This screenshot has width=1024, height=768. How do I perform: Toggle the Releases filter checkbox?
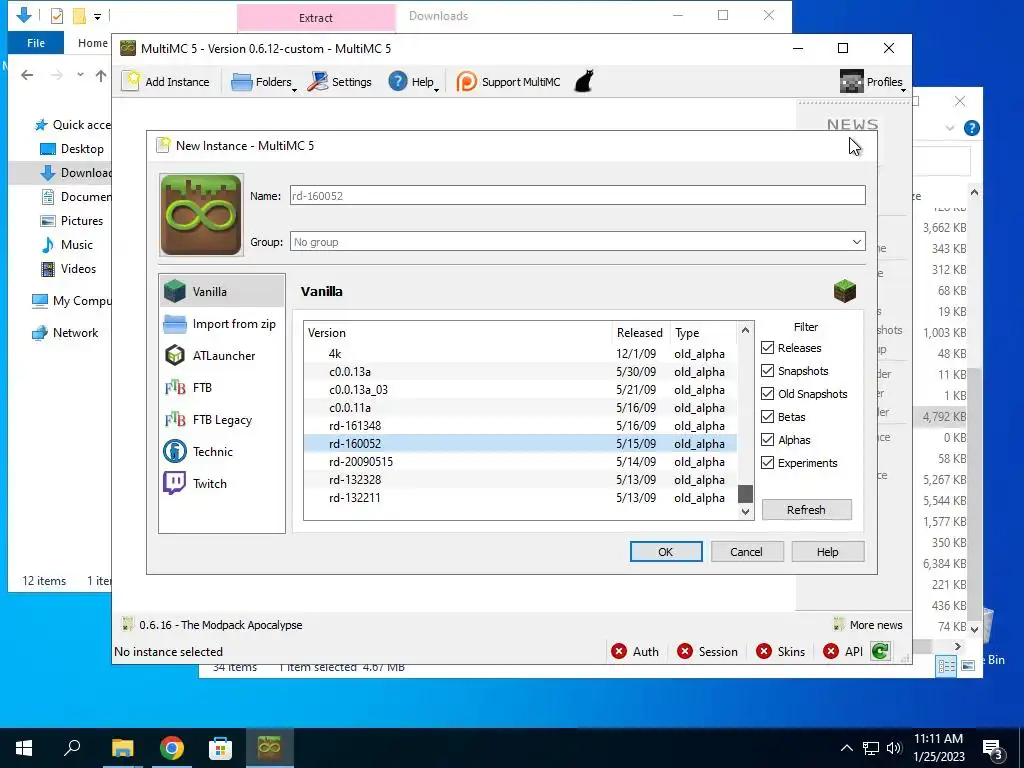[767, 347]
